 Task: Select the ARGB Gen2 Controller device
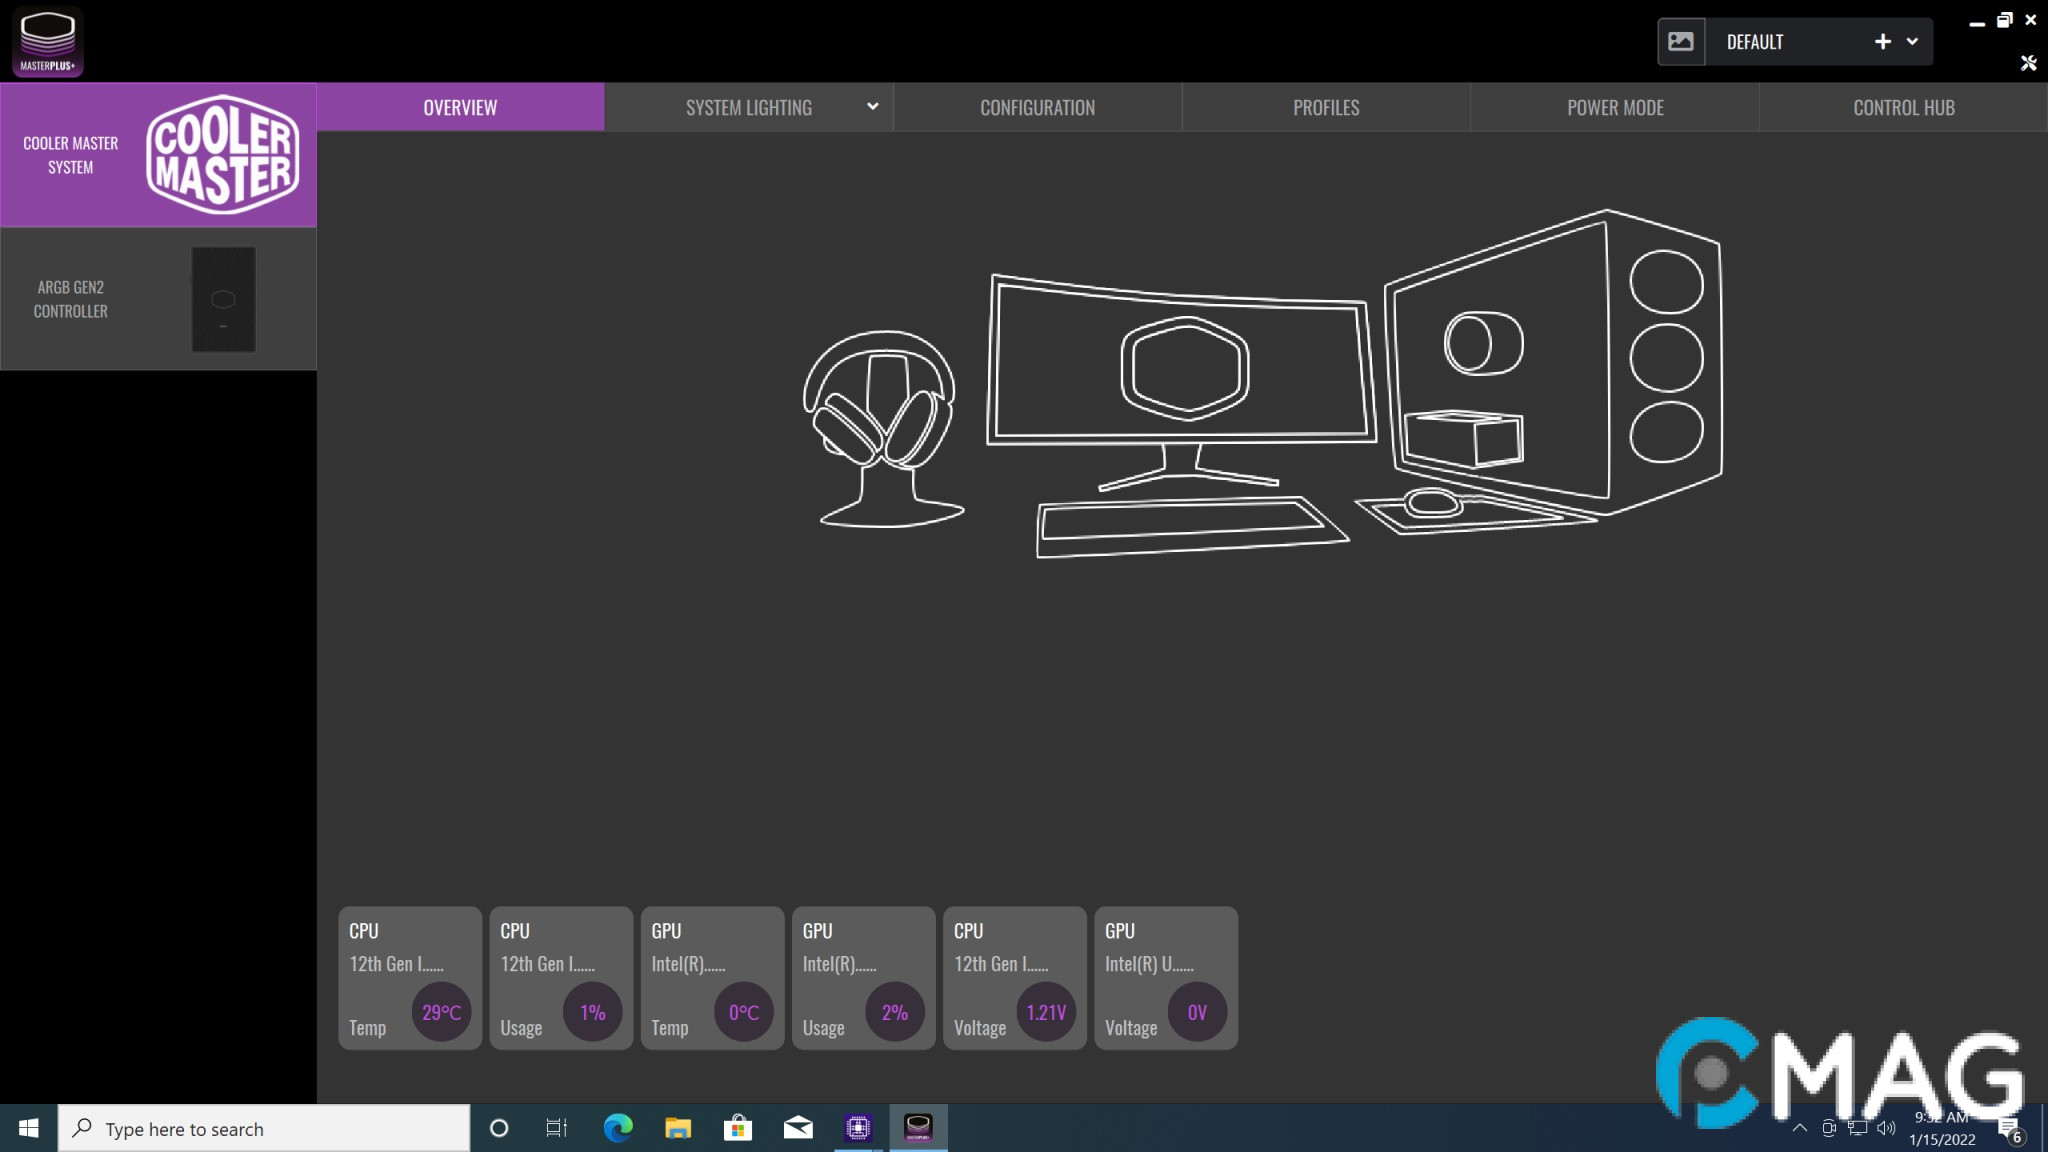[x=158, y=299]
